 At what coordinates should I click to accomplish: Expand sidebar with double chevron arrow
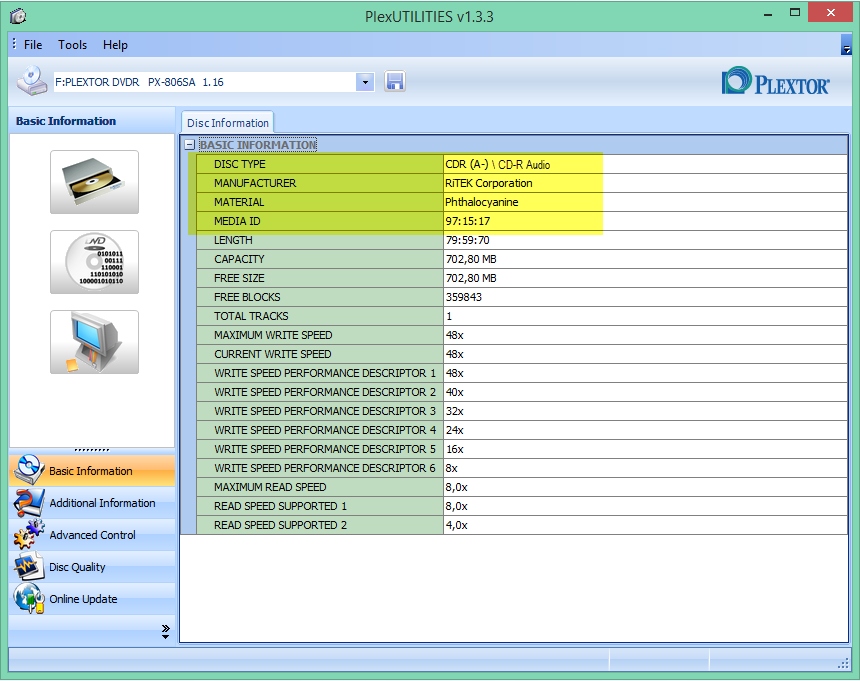[165, 631]
